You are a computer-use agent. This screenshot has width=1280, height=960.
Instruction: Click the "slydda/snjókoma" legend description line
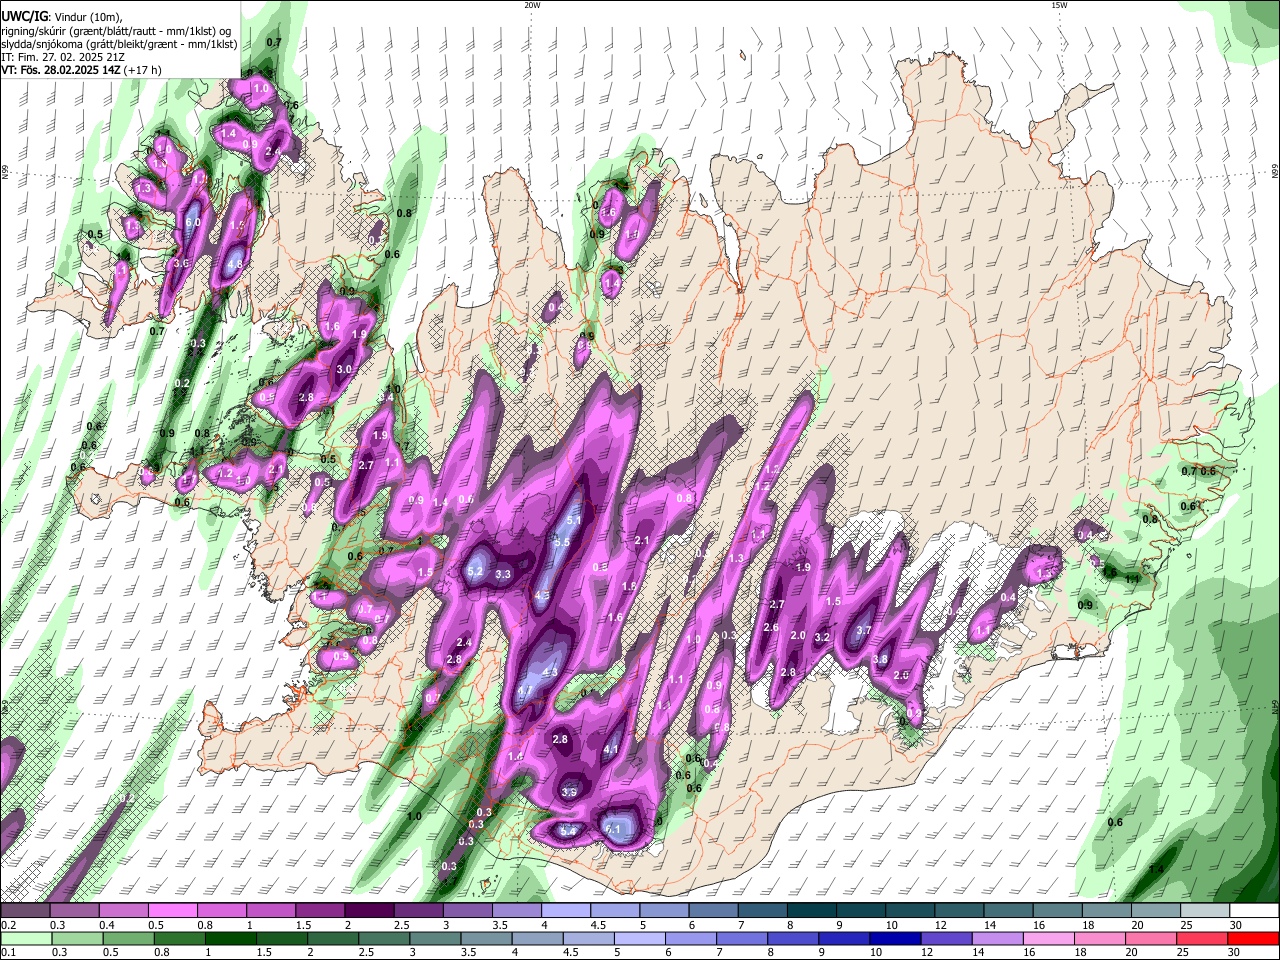tap(118, 44)
